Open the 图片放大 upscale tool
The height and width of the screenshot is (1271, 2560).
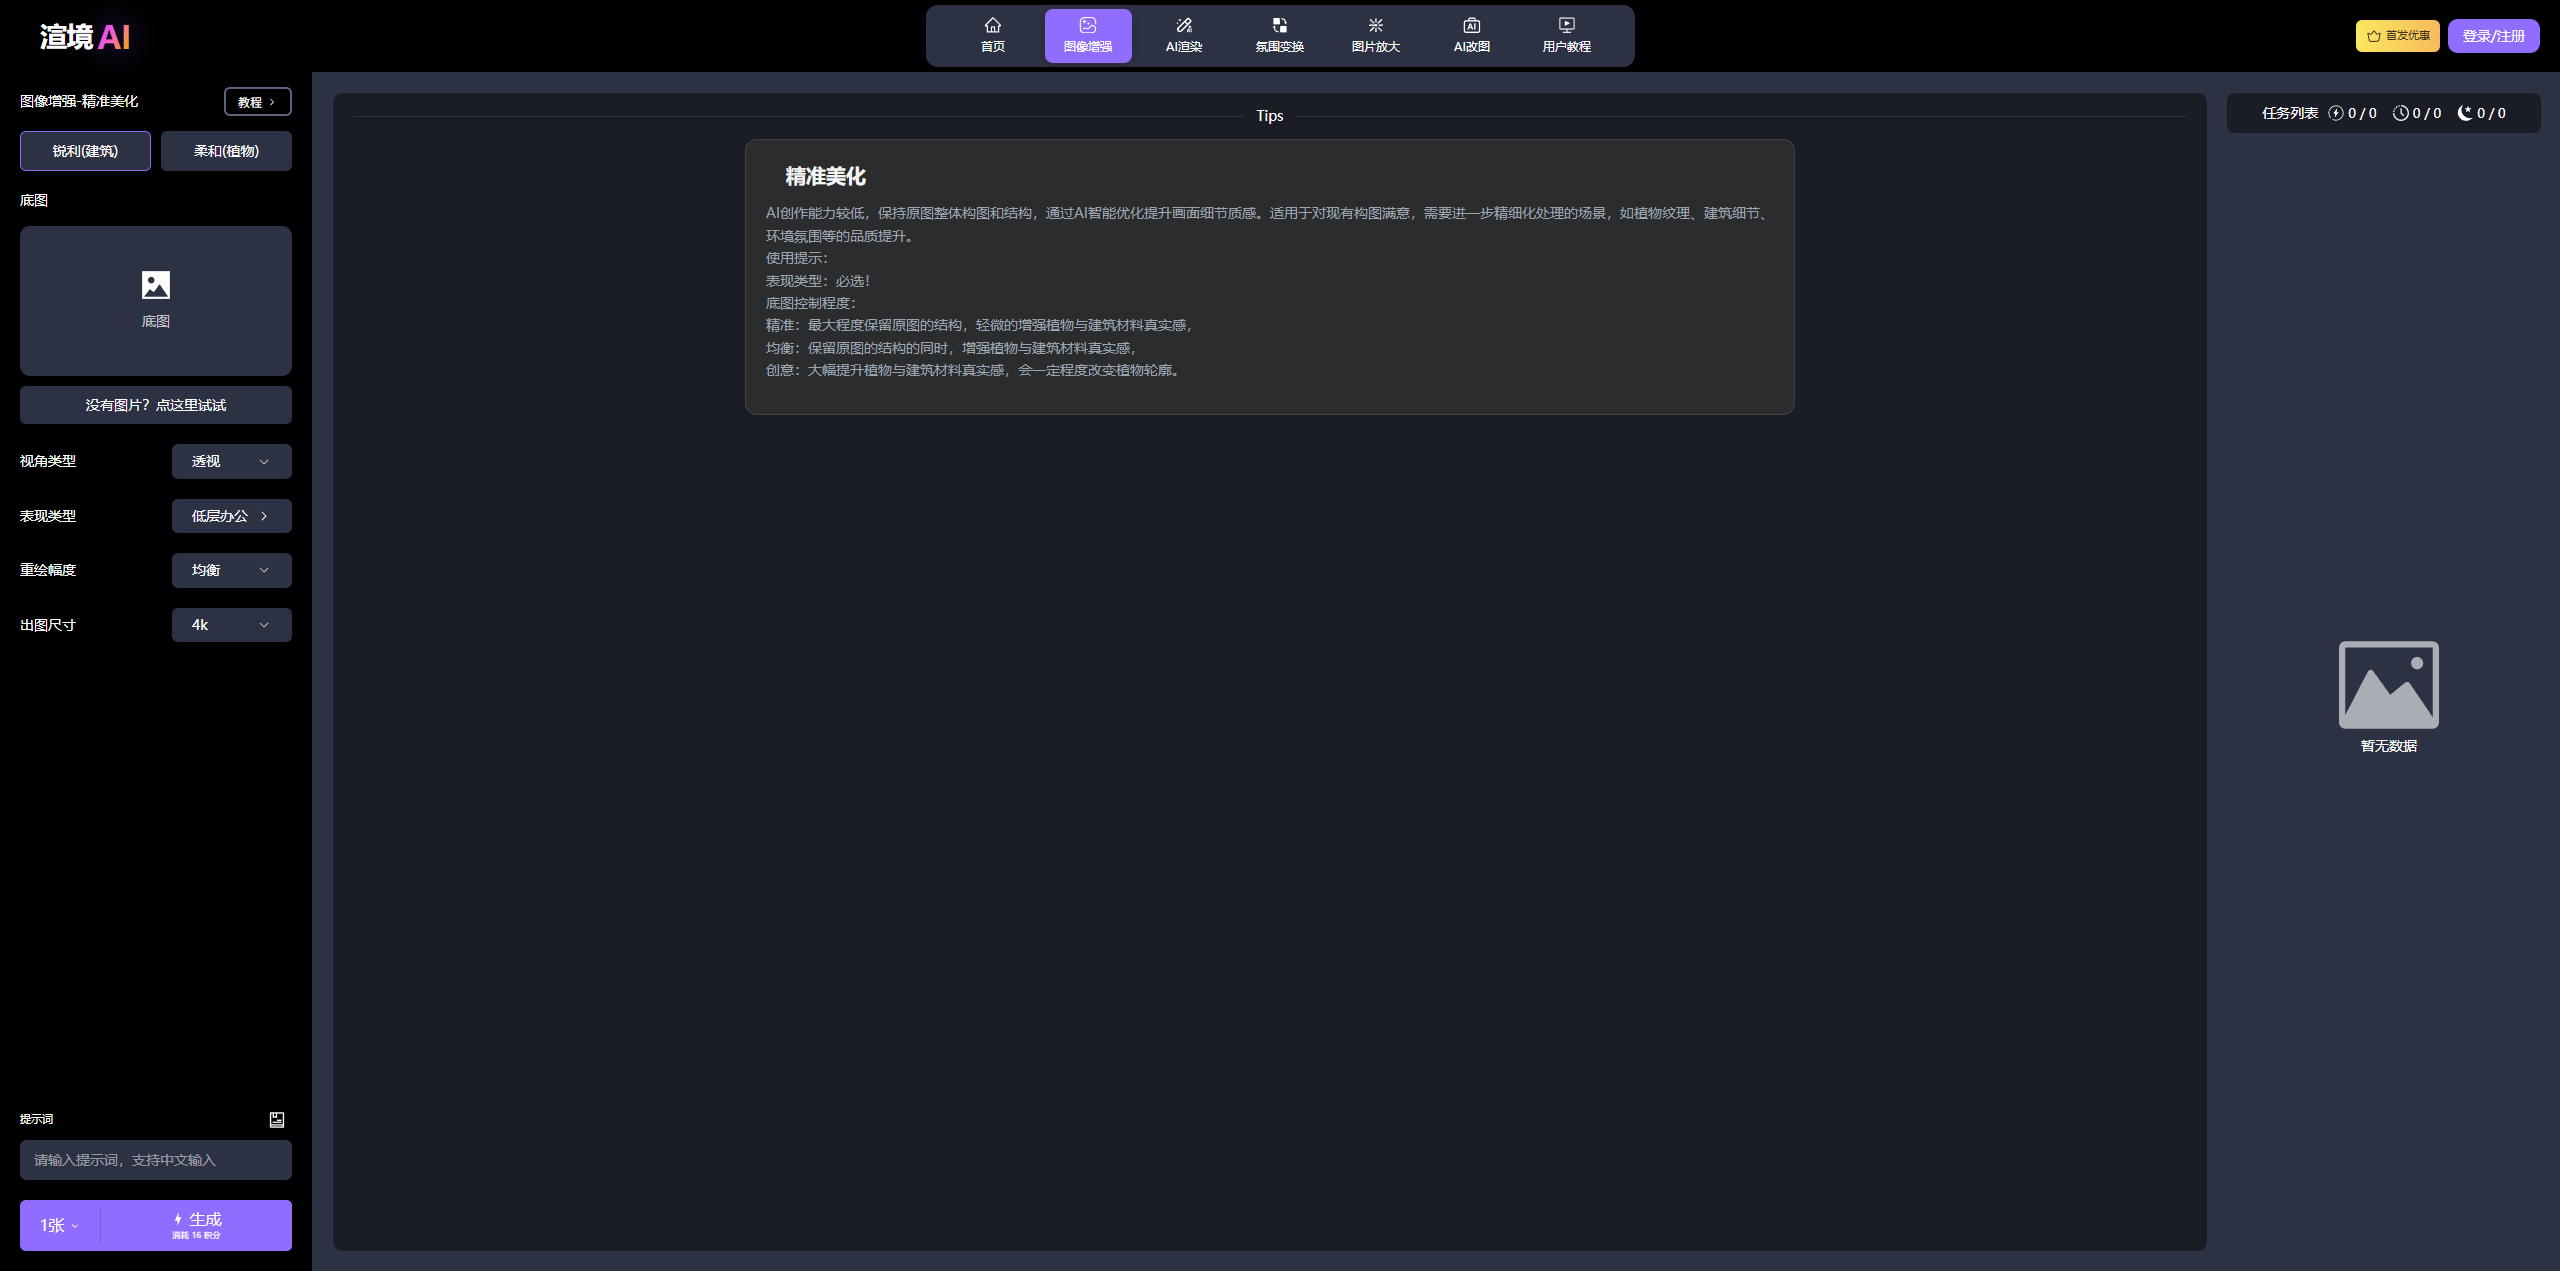[1375, 35]
